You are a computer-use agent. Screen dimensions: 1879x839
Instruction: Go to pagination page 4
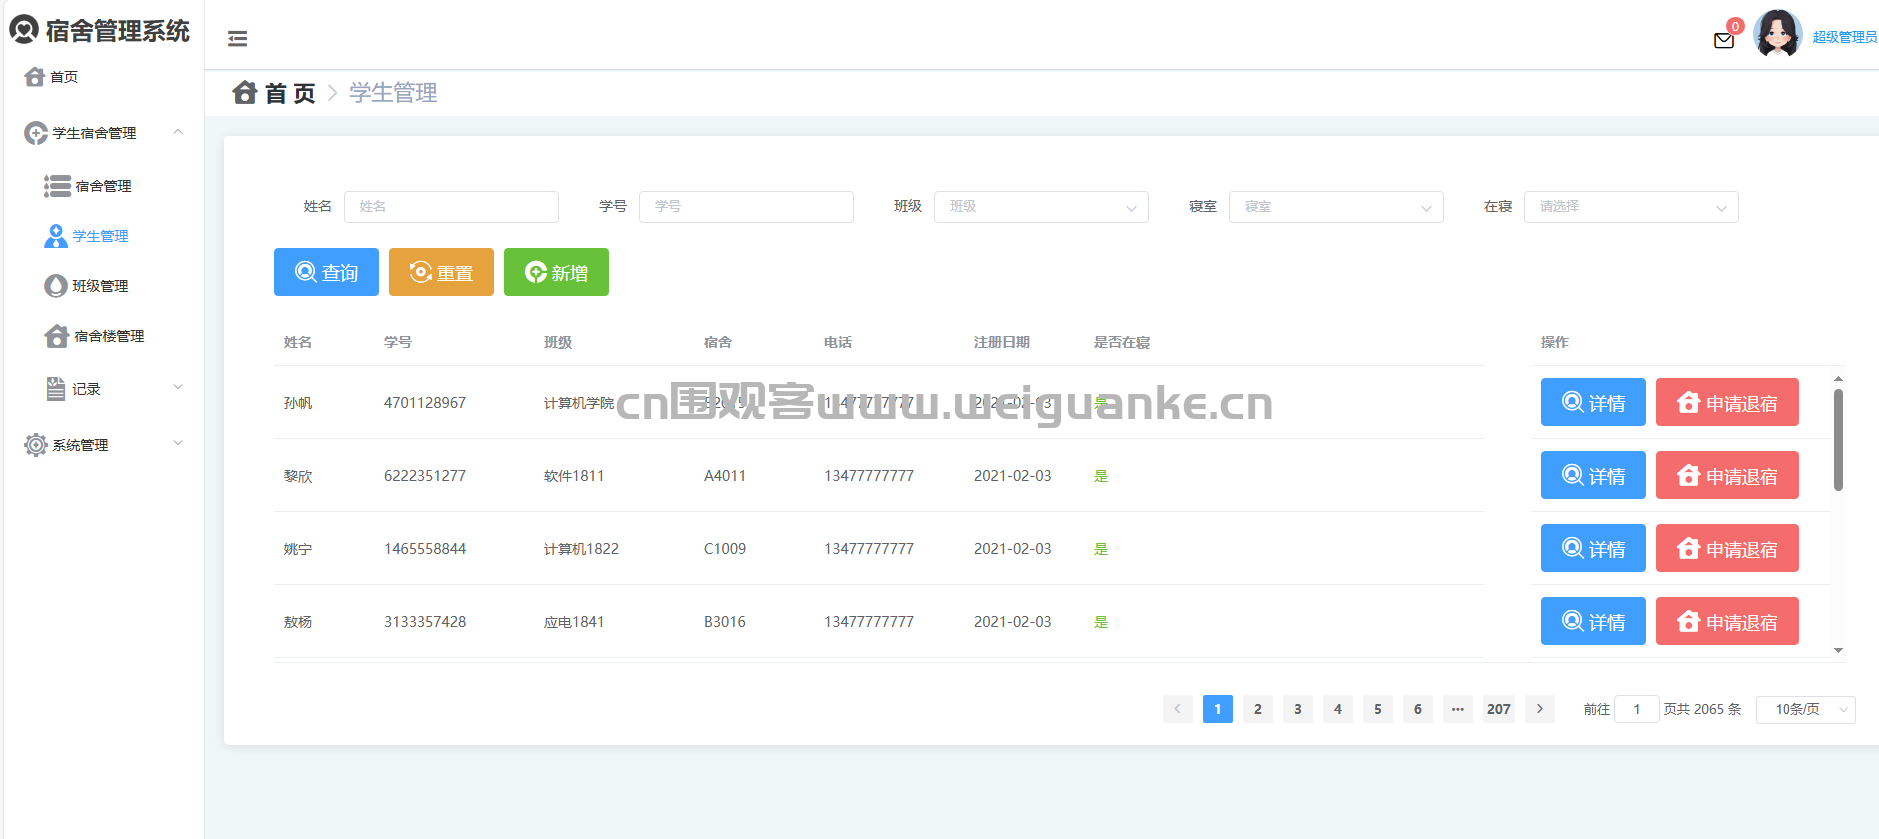click(x=1338, y=709)
